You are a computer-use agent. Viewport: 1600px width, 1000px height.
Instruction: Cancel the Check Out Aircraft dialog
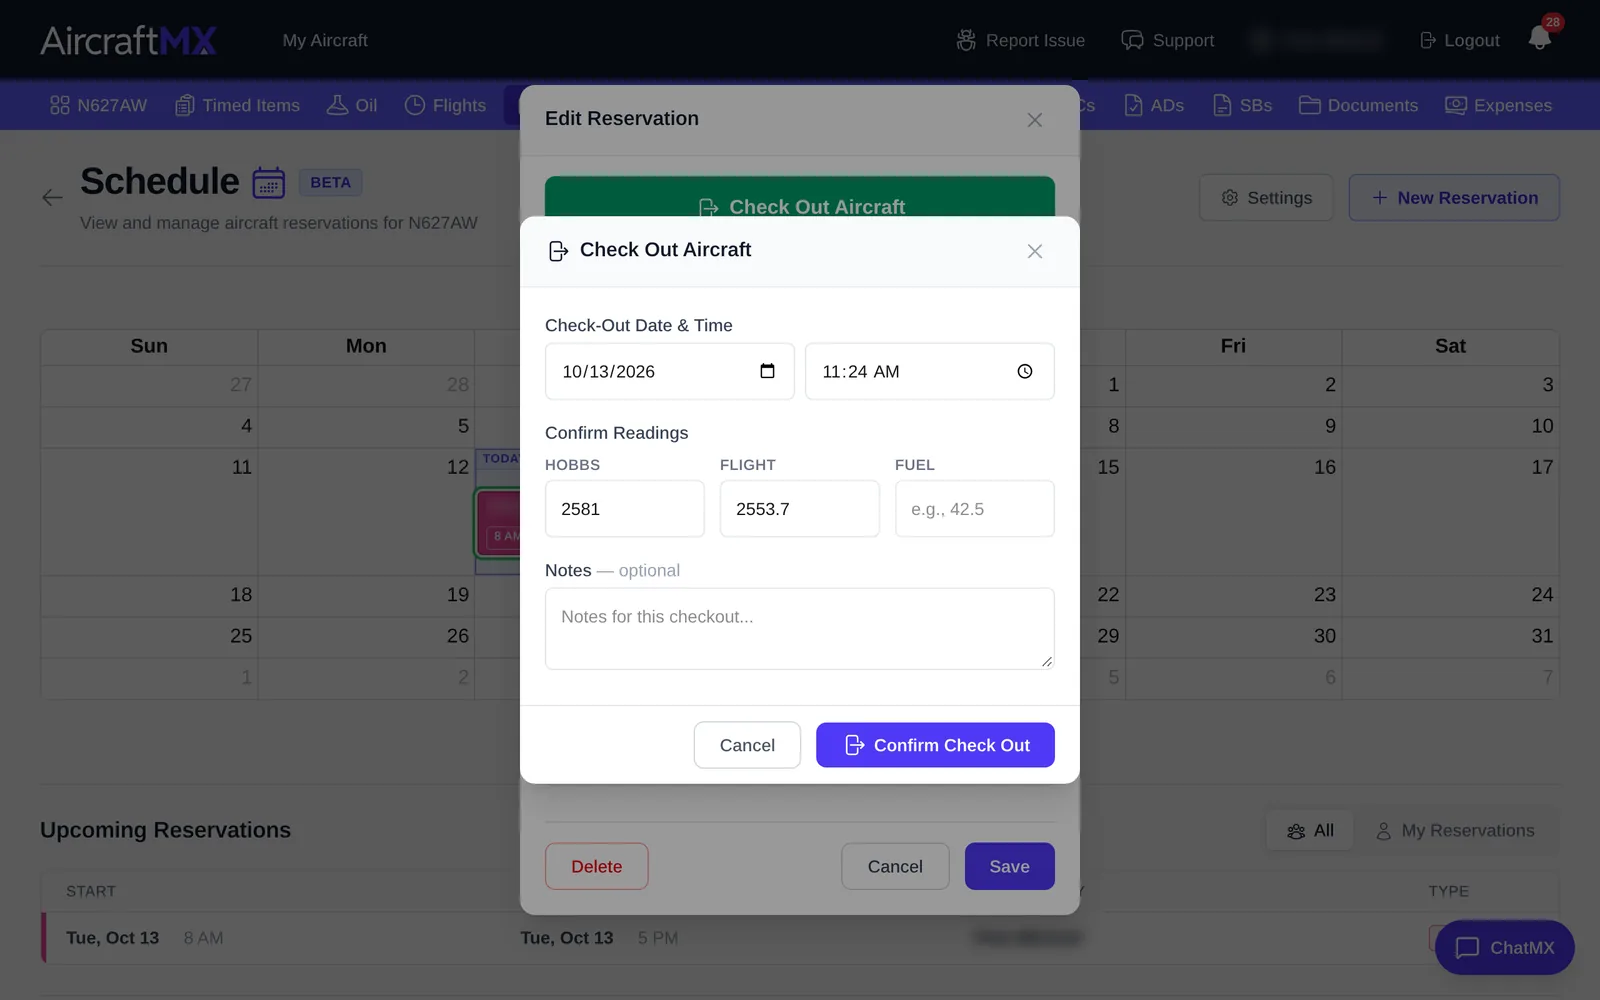(747, 745)
